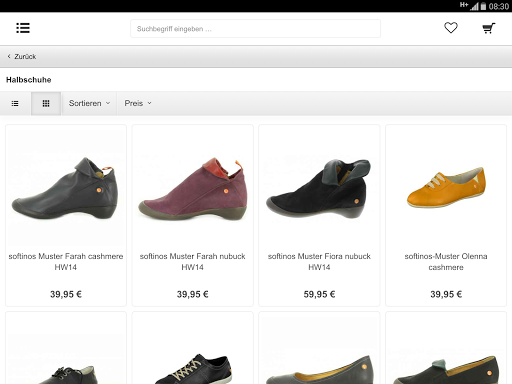Expand the Sortieren dropdown
Image resolution: width=512 pixels, height=384 pixels.
point(89,103)
